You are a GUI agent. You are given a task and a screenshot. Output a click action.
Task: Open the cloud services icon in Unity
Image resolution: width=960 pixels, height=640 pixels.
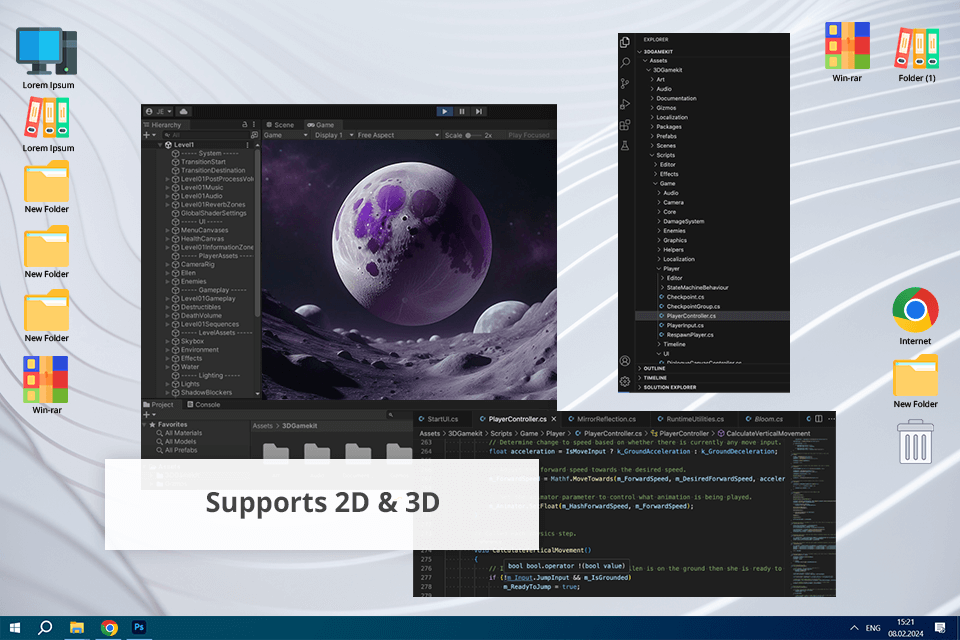coord(184,111)
